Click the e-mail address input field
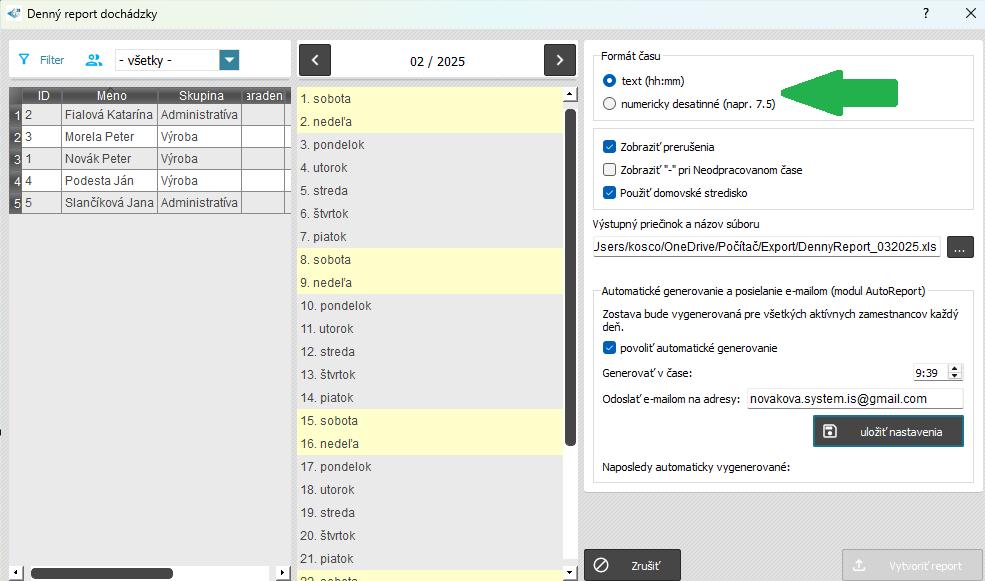 coord(854,398)
